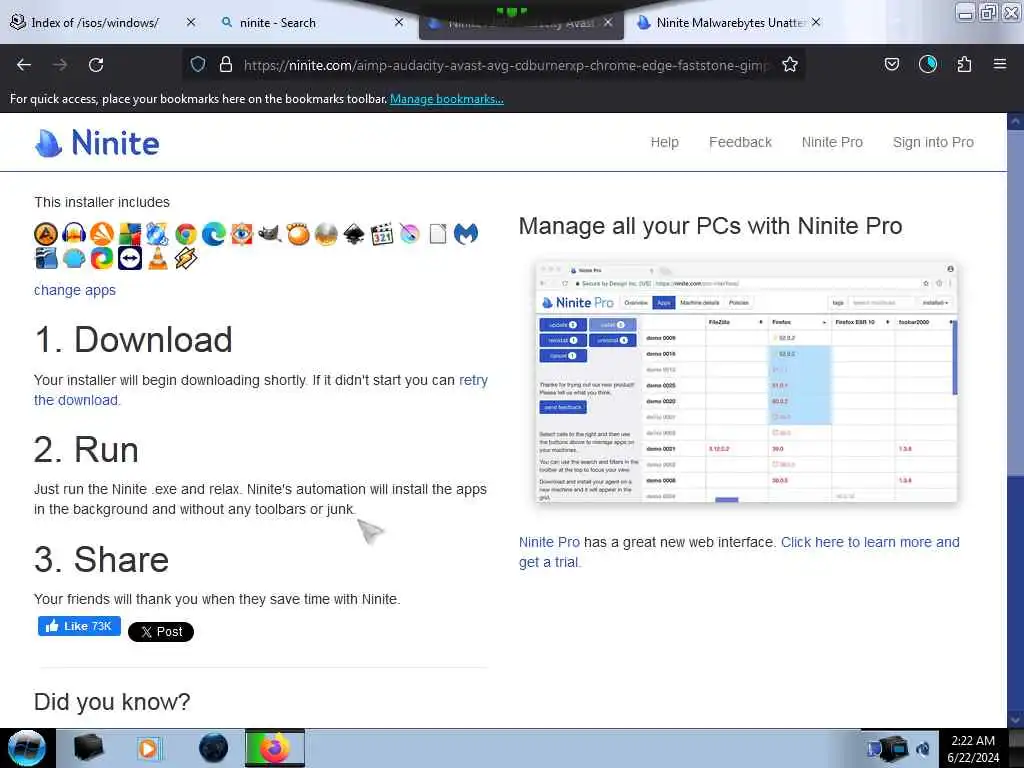Close the ninite - Search tab
Screen dimensions: 1024x768
tap(399, 22)
